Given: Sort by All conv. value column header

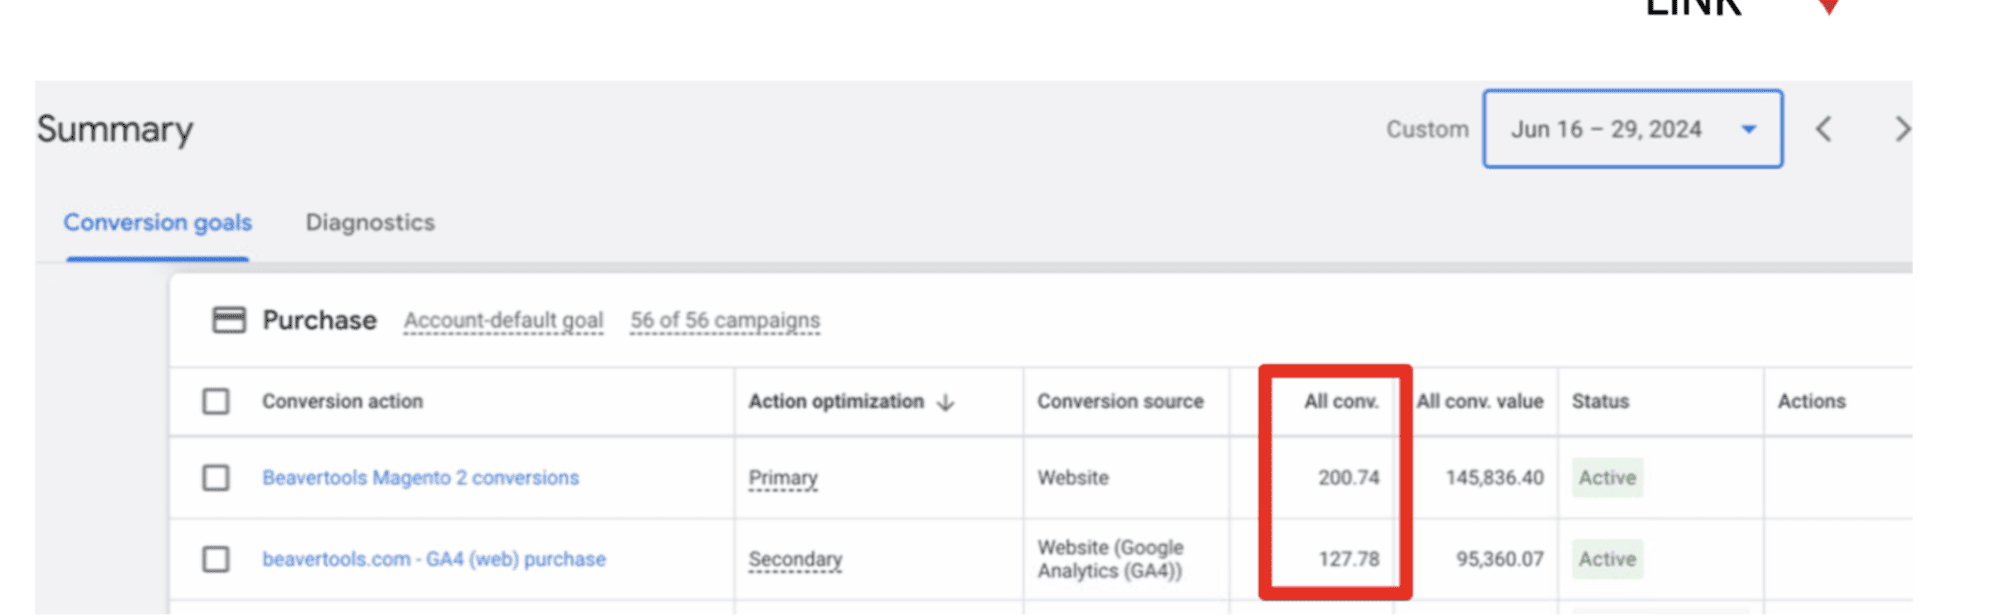Looking at the screenshot, I should coord(1479,402).
